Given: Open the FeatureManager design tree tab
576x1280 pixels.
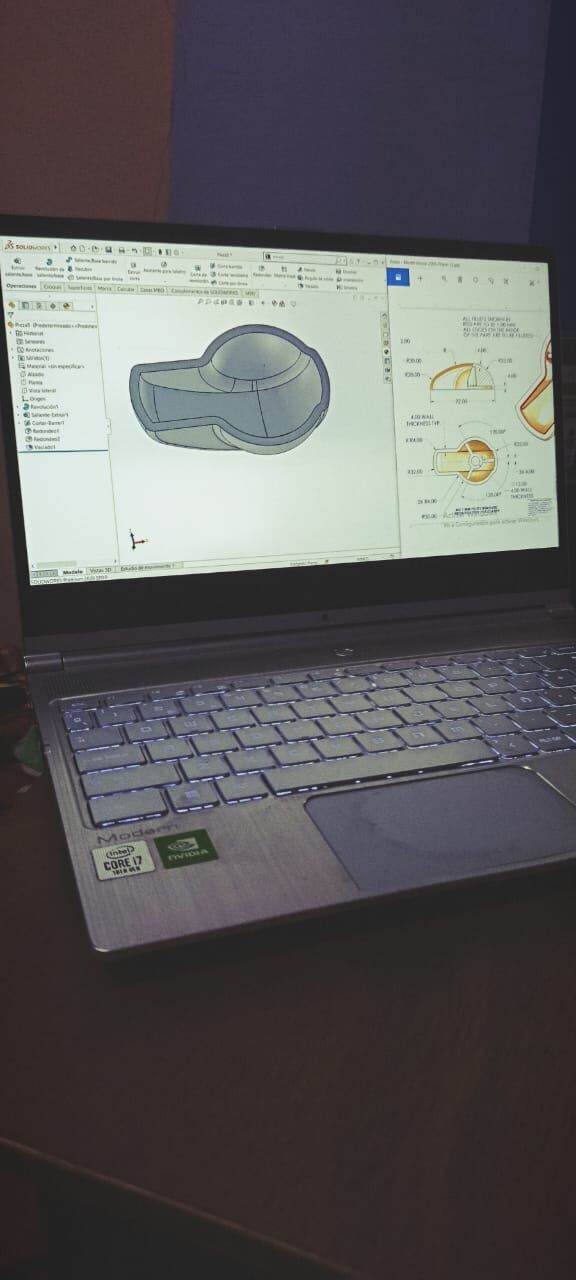Looking at the screenshot, I should coord(11,305).
